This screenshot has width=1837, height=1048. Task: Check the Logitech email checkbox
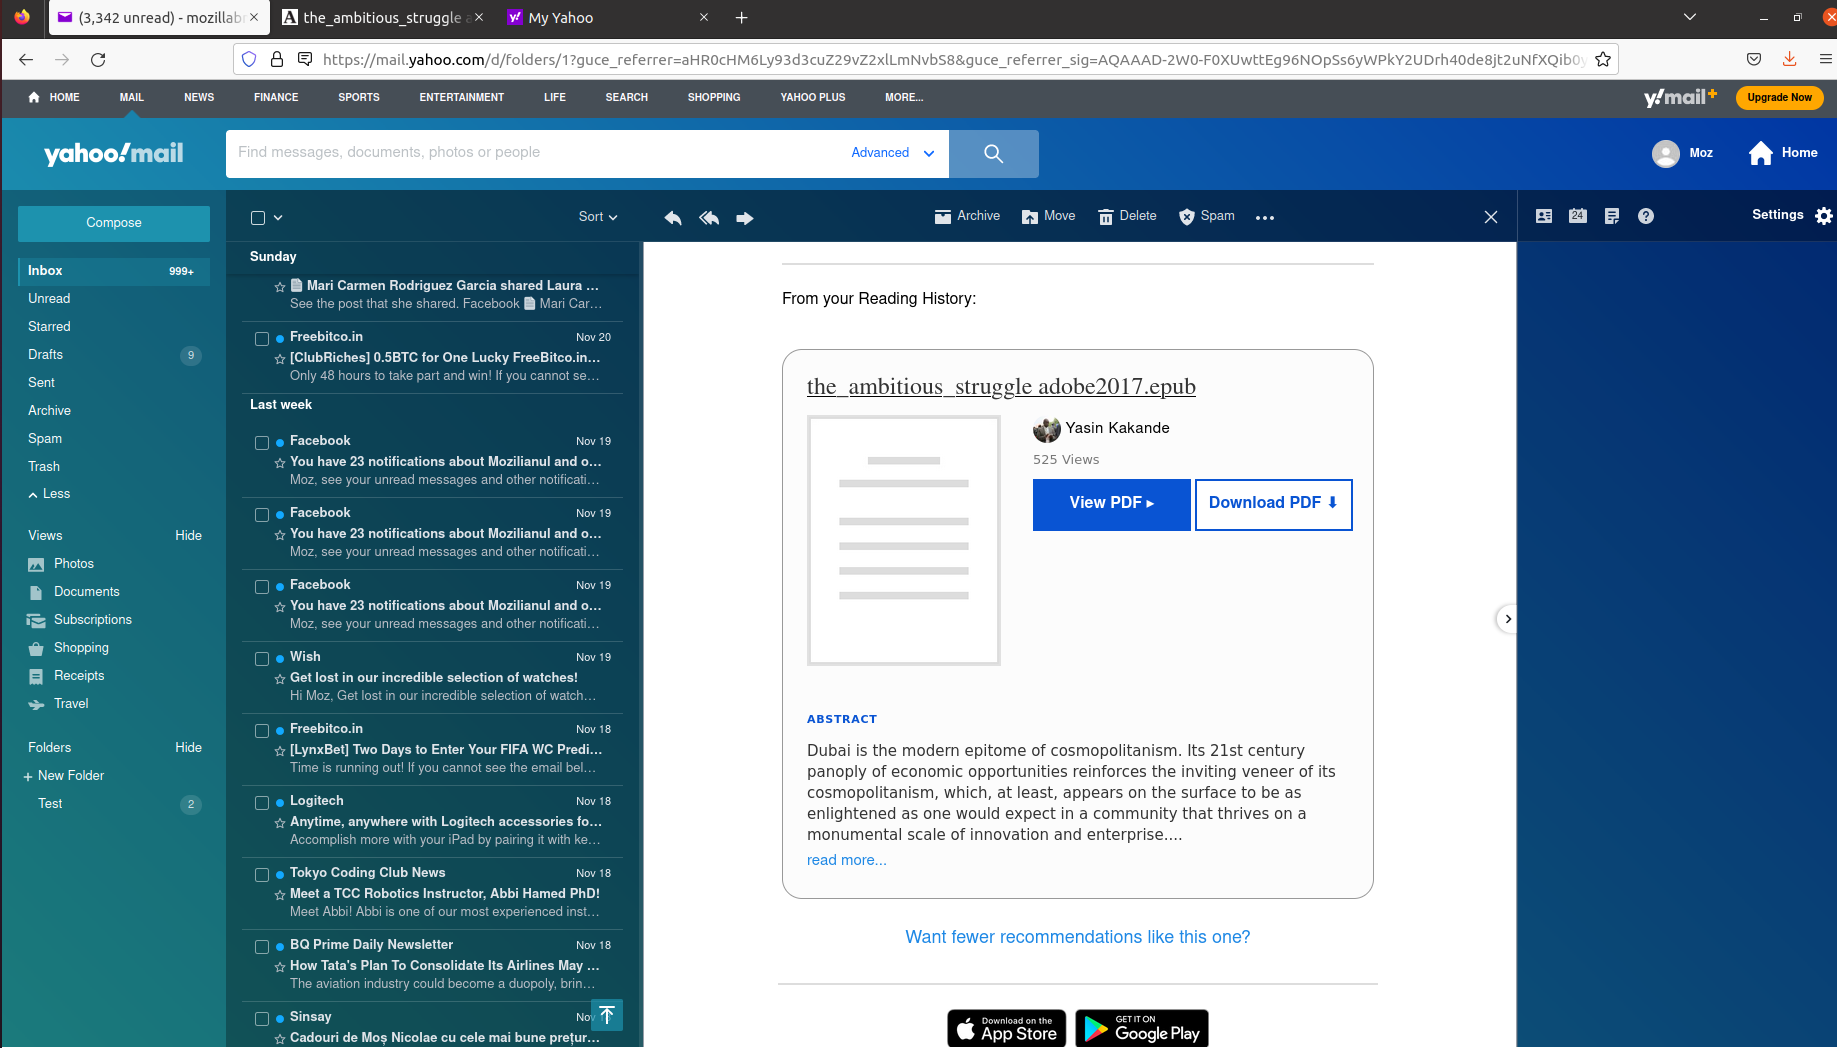[262, 802]
